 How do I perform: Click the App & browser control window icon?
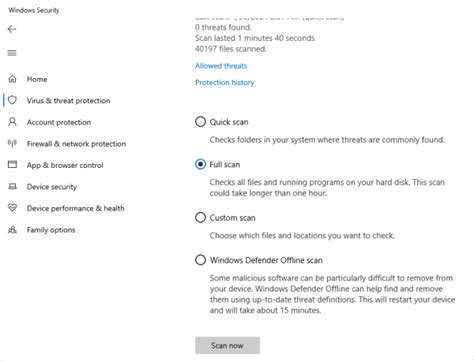pyautogui.click(x=12, y=165)
